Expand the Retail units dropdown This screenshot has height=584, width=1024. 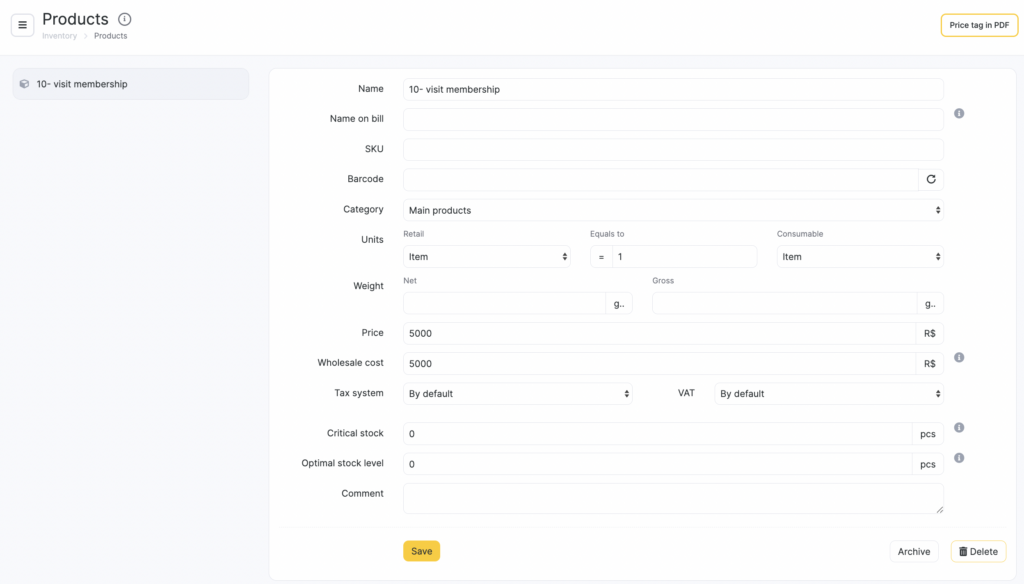coord(486,257)
